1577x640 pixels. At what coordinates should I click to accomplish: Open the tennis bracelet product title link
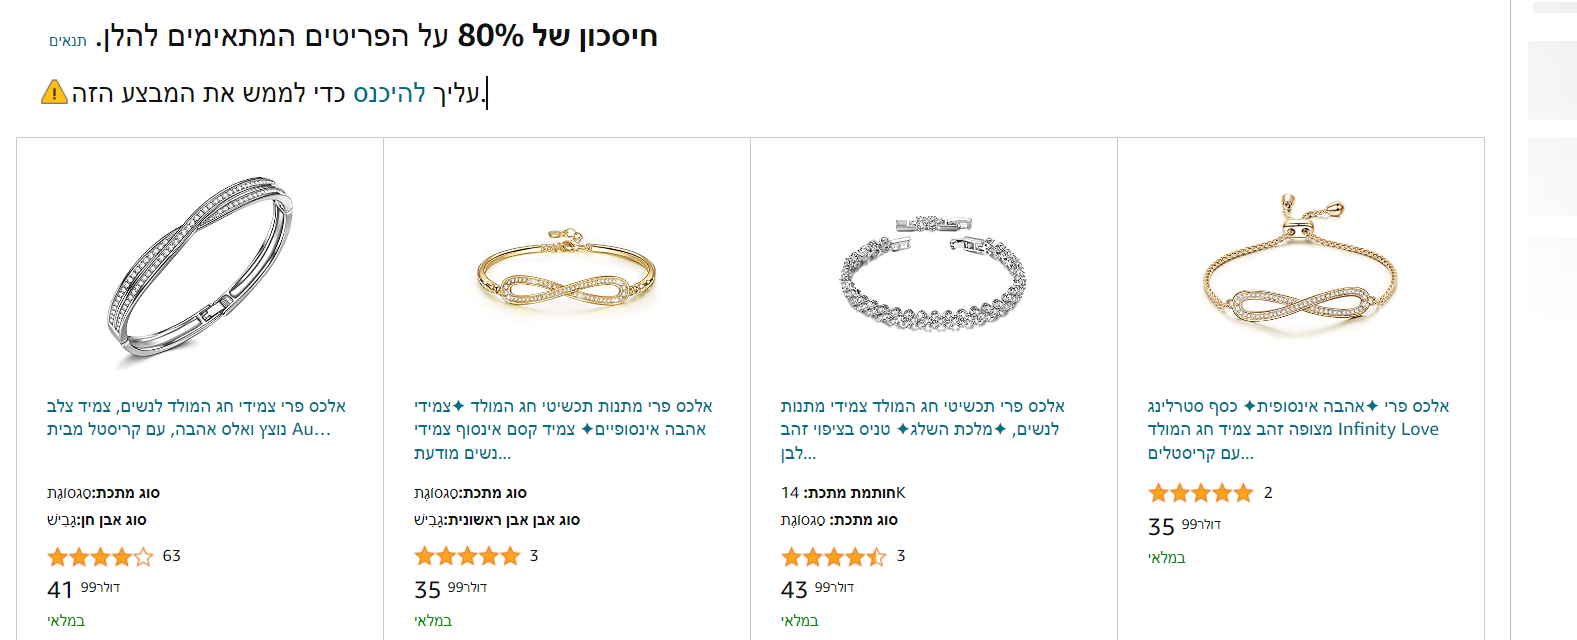pyautogui.click(x=922, y=429)
